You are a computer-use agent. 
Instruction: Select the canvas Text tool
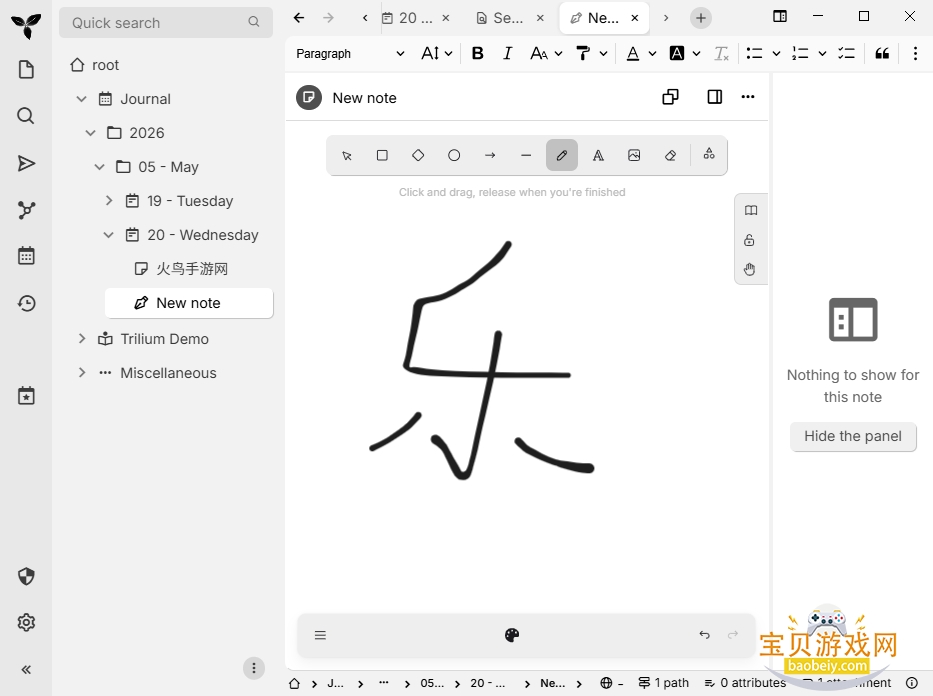[x=598, y=156]
